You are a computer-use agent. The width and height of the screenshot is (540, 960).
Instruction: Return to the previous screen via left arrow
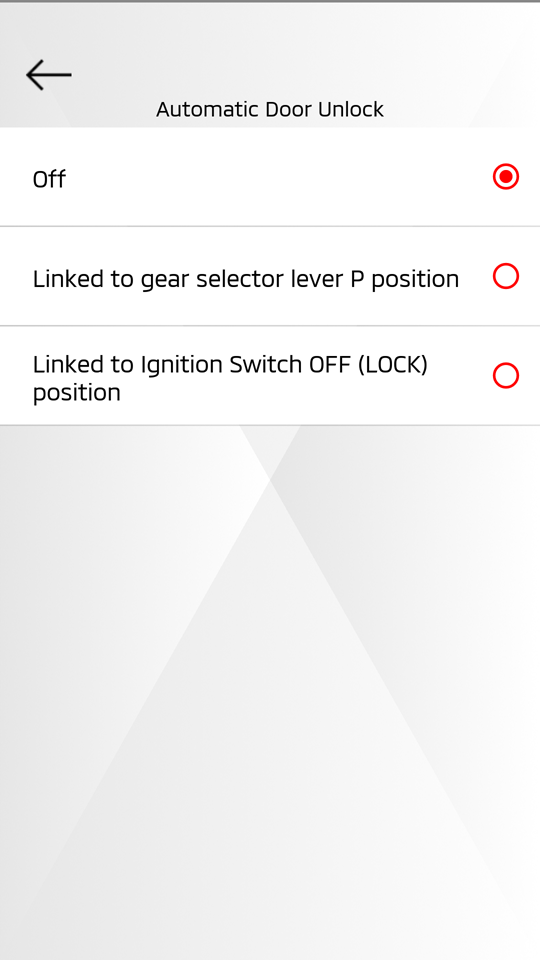pos(49,75)
